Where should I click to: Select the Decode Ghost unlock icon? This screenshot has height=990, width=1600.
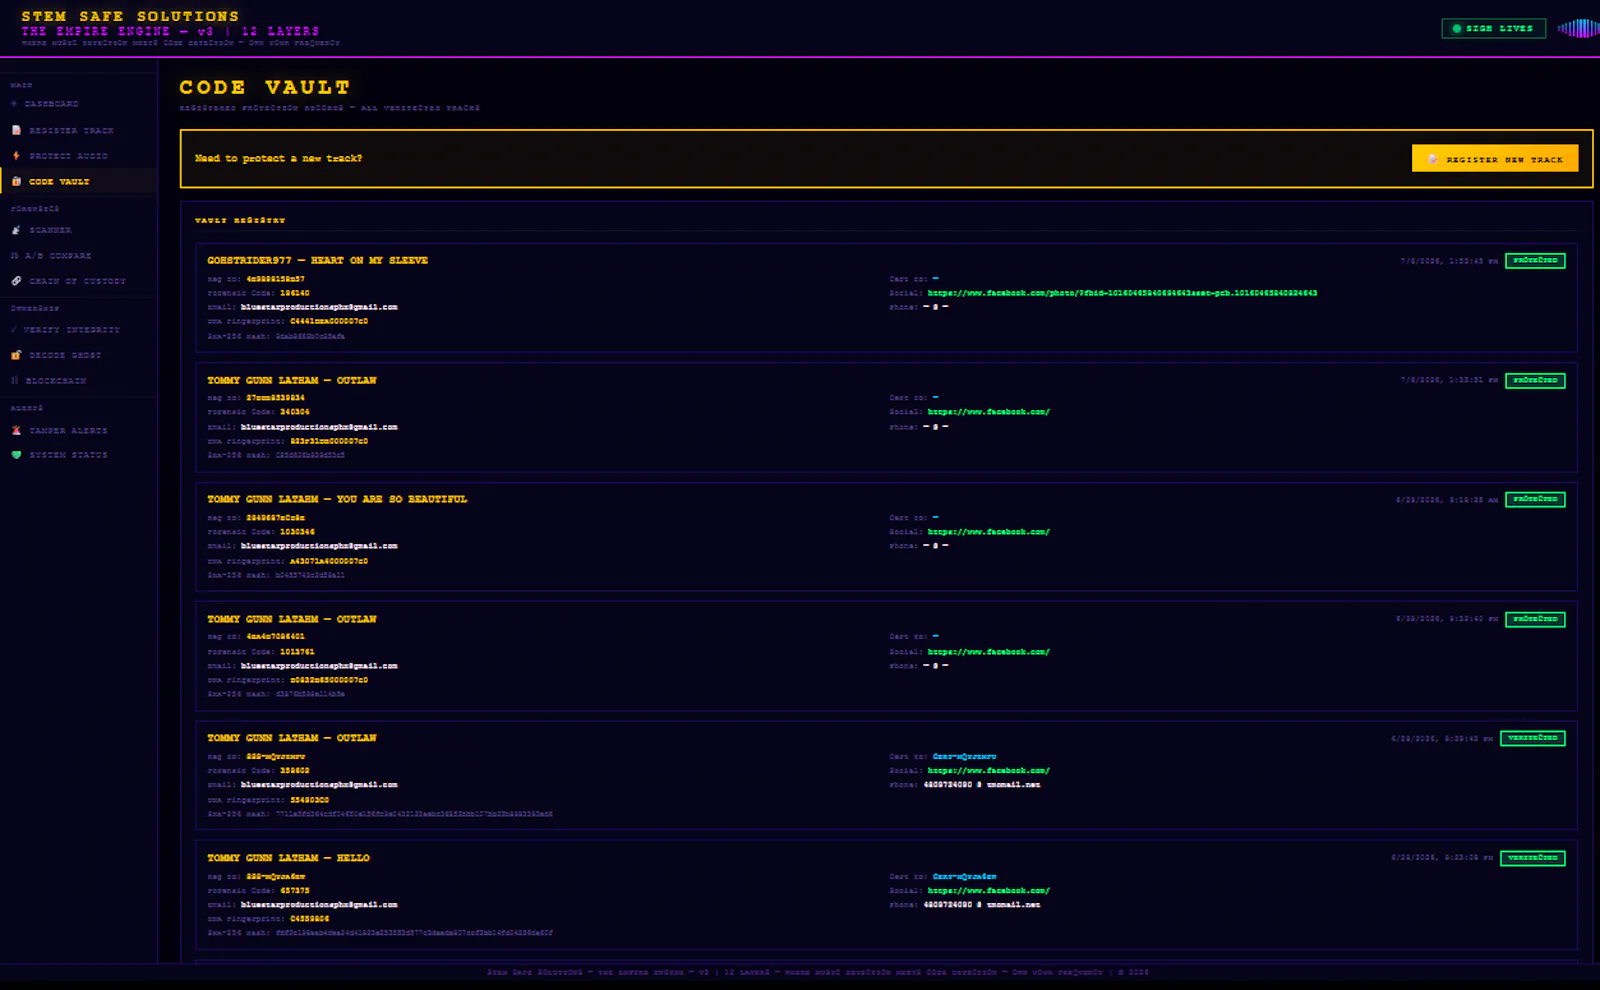point(16,355)
